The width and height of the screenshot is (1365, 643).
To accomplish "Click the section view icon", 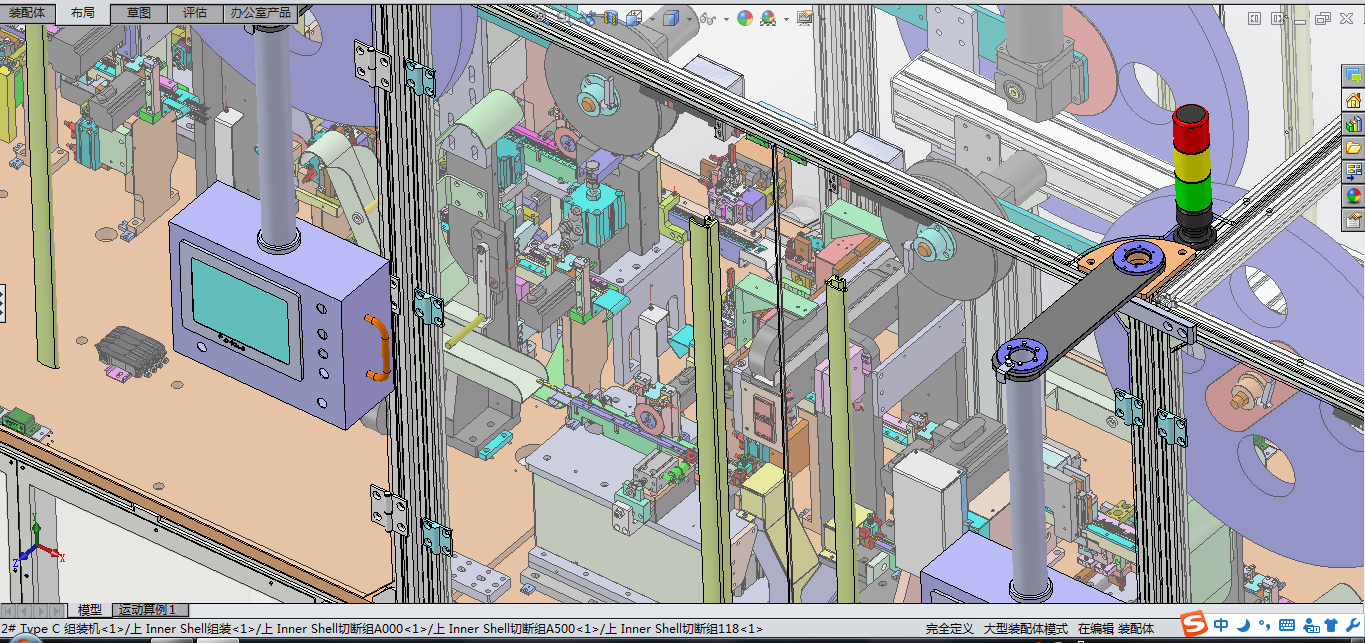I will 611,18.
